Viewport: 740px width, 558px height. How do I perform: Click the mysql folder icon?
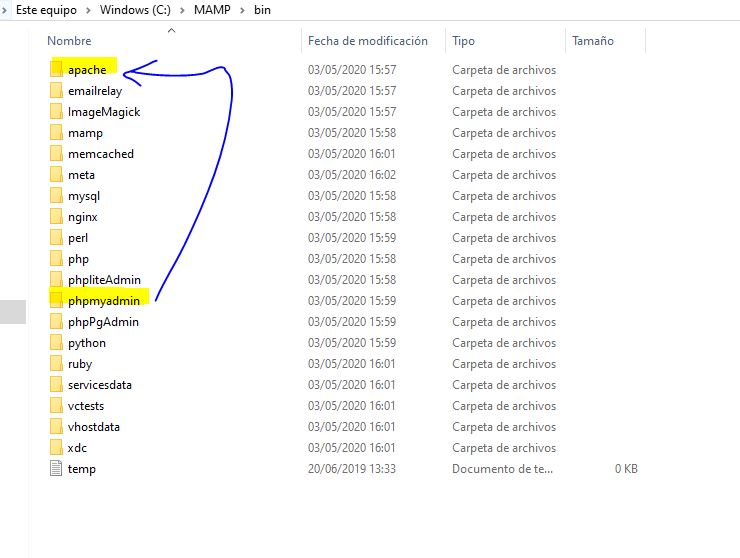point(56,196)
